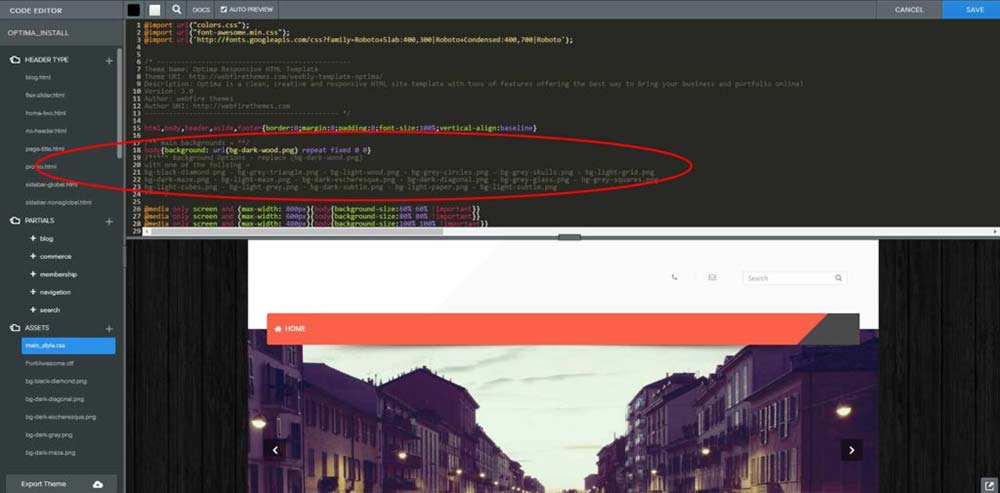1000x493 pixels.
Task: Show next slide with right arrow
Action: tap(851, 450)
